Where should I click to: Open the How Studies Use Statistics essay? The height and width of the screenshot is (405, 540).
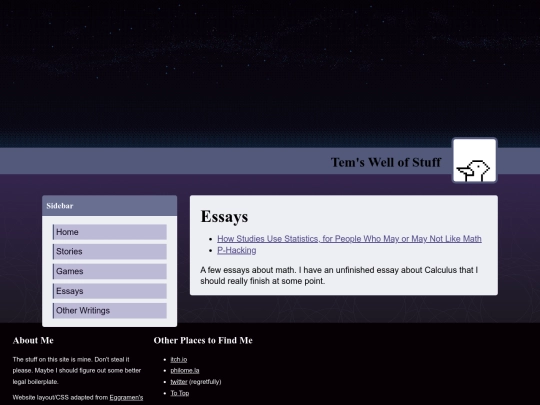349,239
